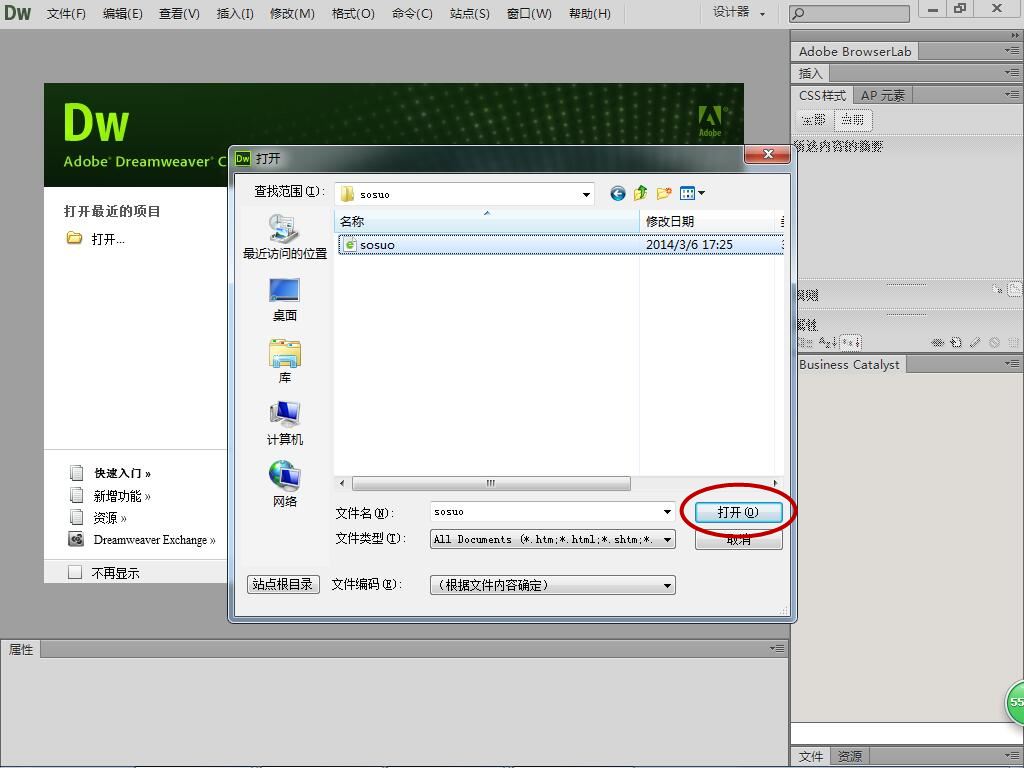
Task: Select the Business Catalyst tab
Action: [849, 364]
